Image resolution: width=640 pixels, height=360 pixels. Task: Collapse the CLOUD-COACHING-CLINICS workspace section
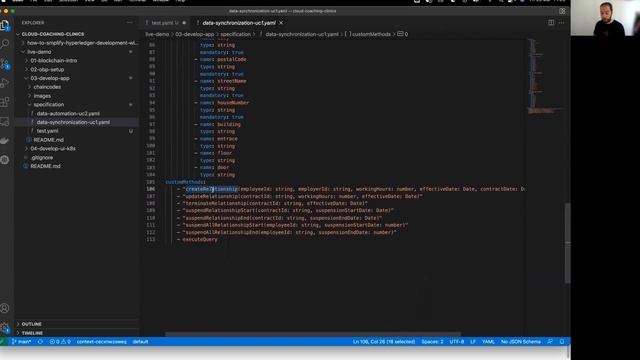point(53,34)
